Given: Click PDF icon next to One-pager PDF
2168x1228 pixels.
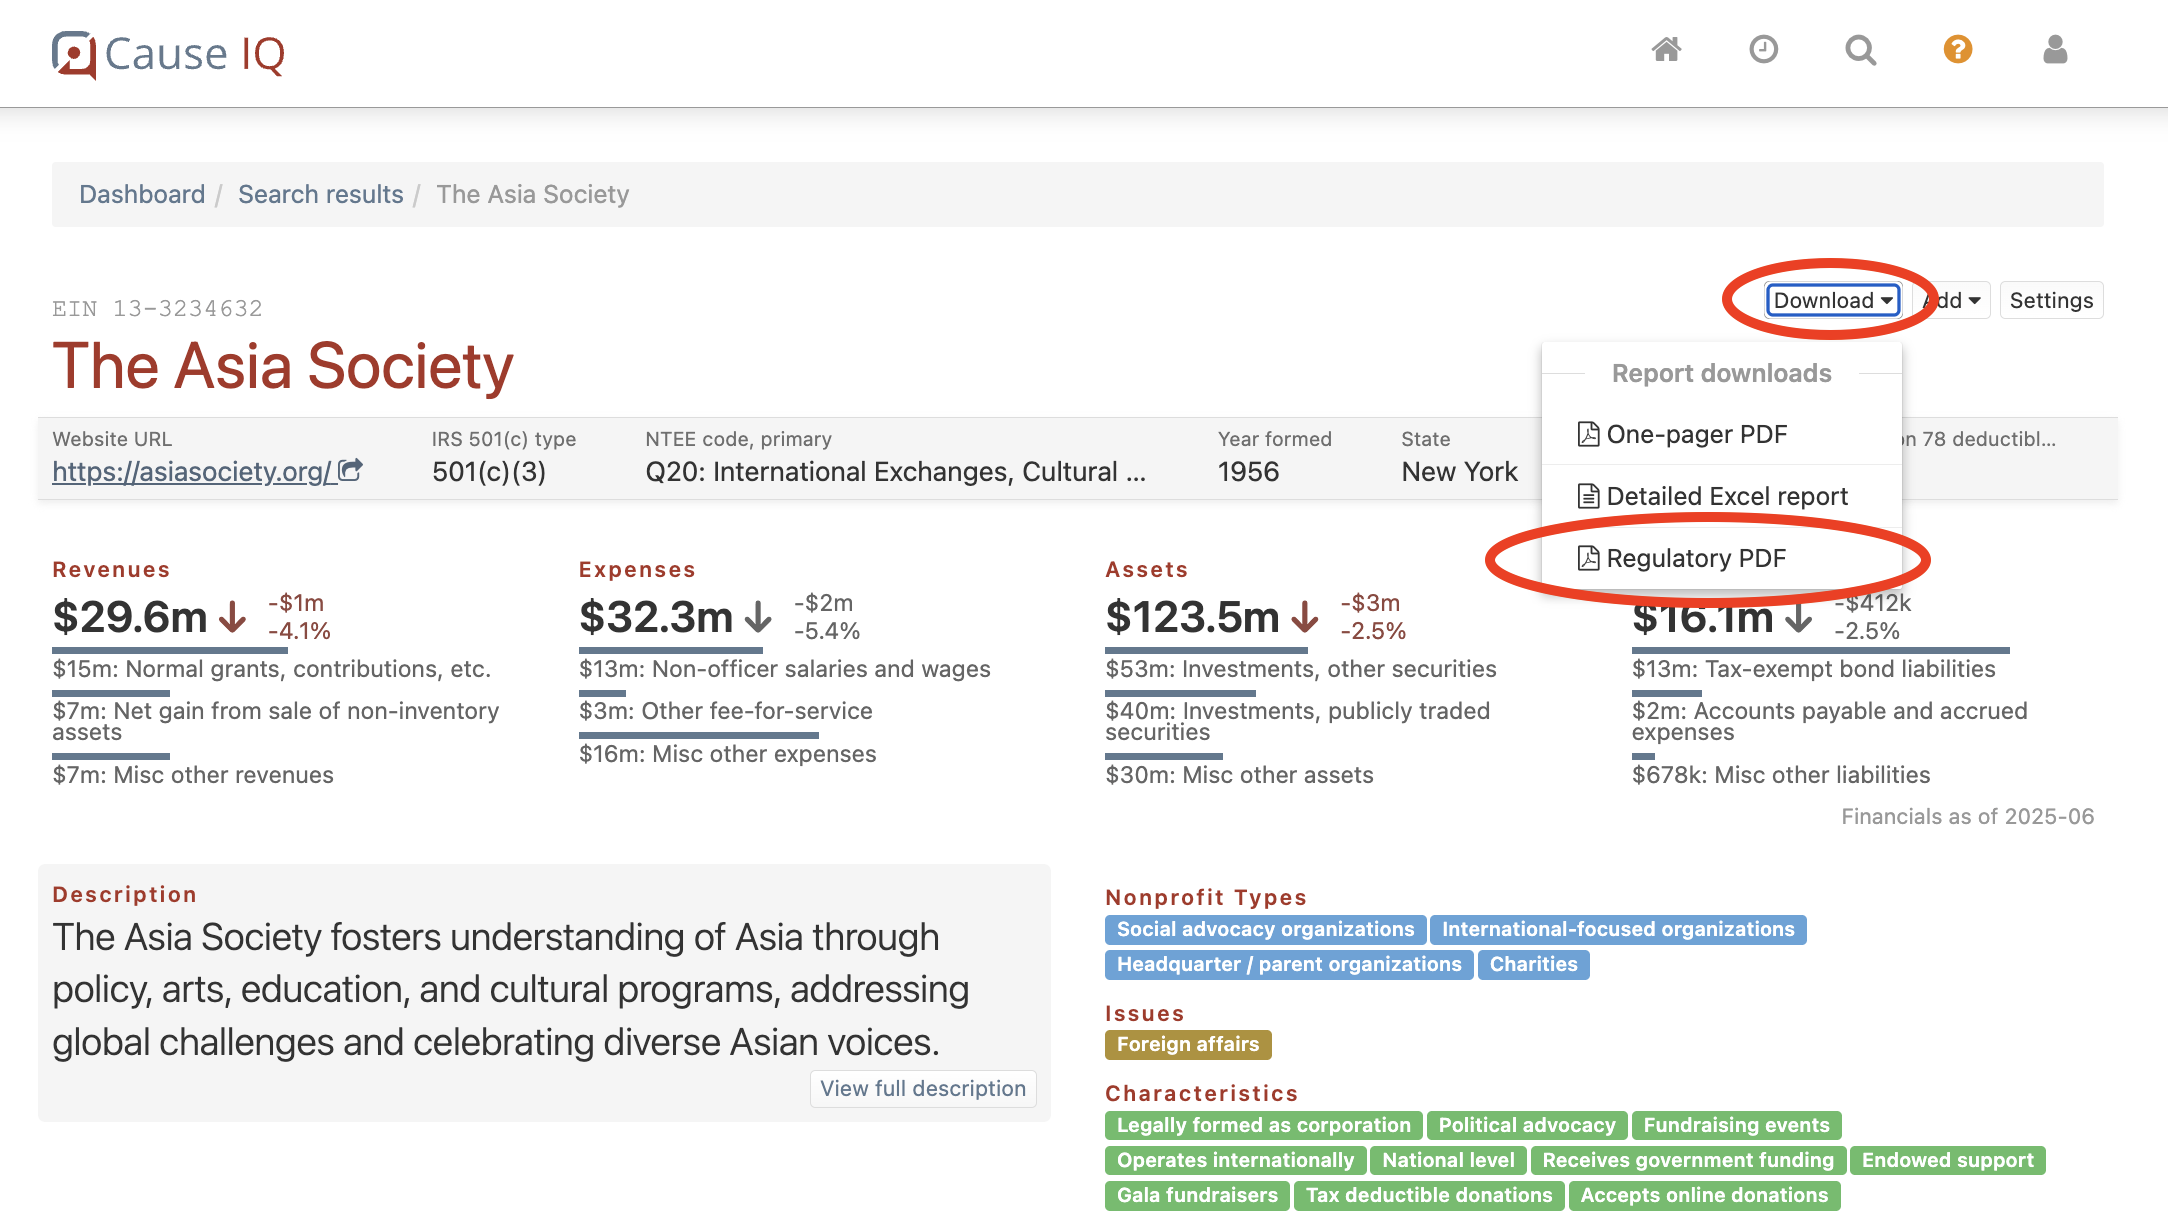Looking at the screenshot, I should pyautogui.click(x=1588, y=434).
